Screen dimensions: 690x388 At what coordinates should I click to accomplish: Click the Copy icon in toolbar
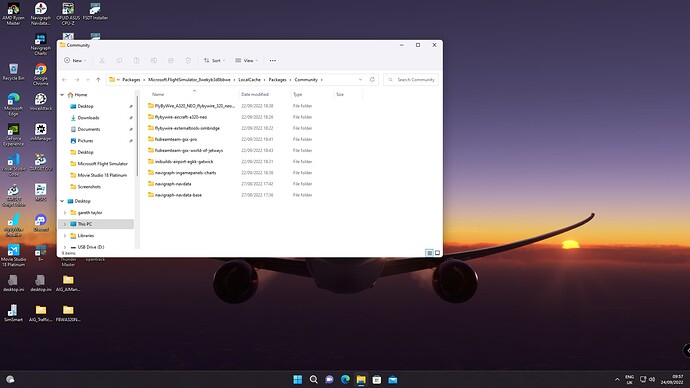click(x=119, y=60)
